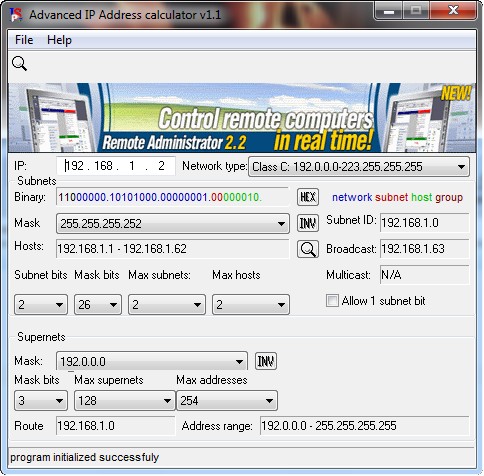Click the application icon in the title bar
The height and width of the screenshot is (476, 484).
coord(16,14)
